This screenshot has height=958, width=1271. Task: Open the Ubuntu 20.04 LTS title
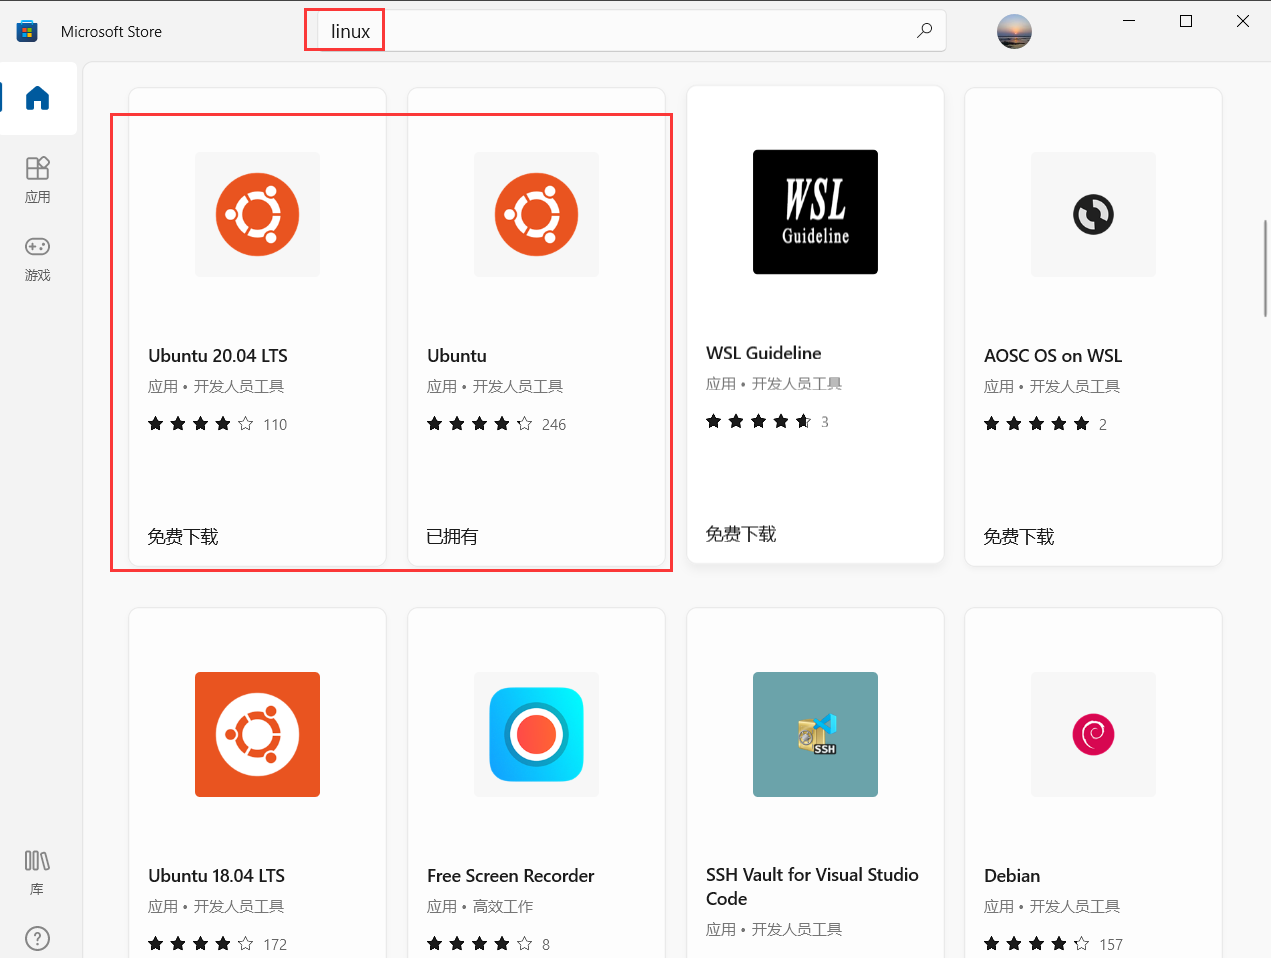click(218, 356)
